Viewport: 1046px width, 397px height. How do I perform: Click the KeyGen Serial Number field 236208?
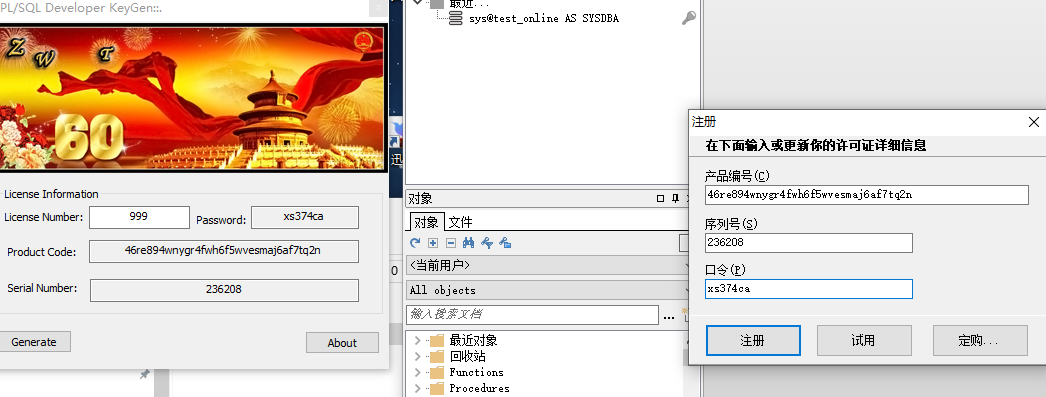point(224,290)
